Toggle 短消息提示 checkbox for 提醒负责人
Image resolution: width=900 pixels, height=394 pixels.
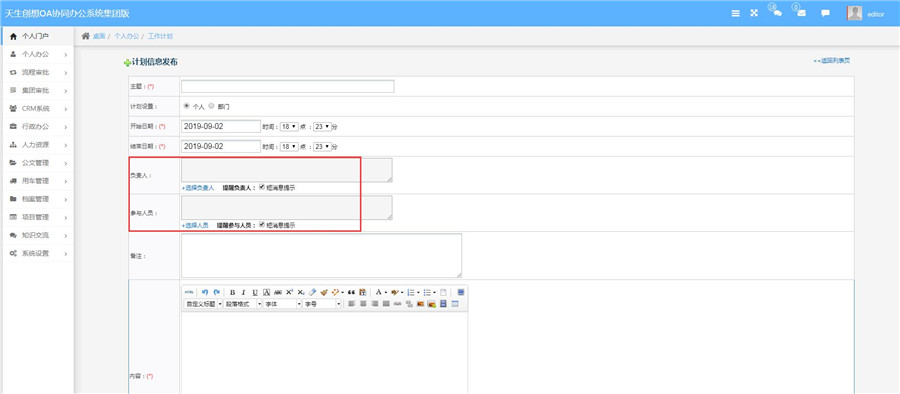point(262,187)
